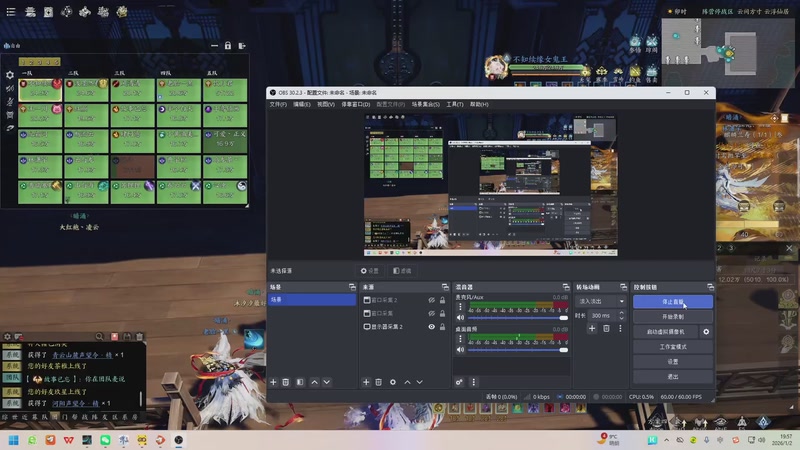Viewport: 800px width, 450px height.
Task: Remove the selected scene using 场景 panel trash icon
Action: pos(286,382)
